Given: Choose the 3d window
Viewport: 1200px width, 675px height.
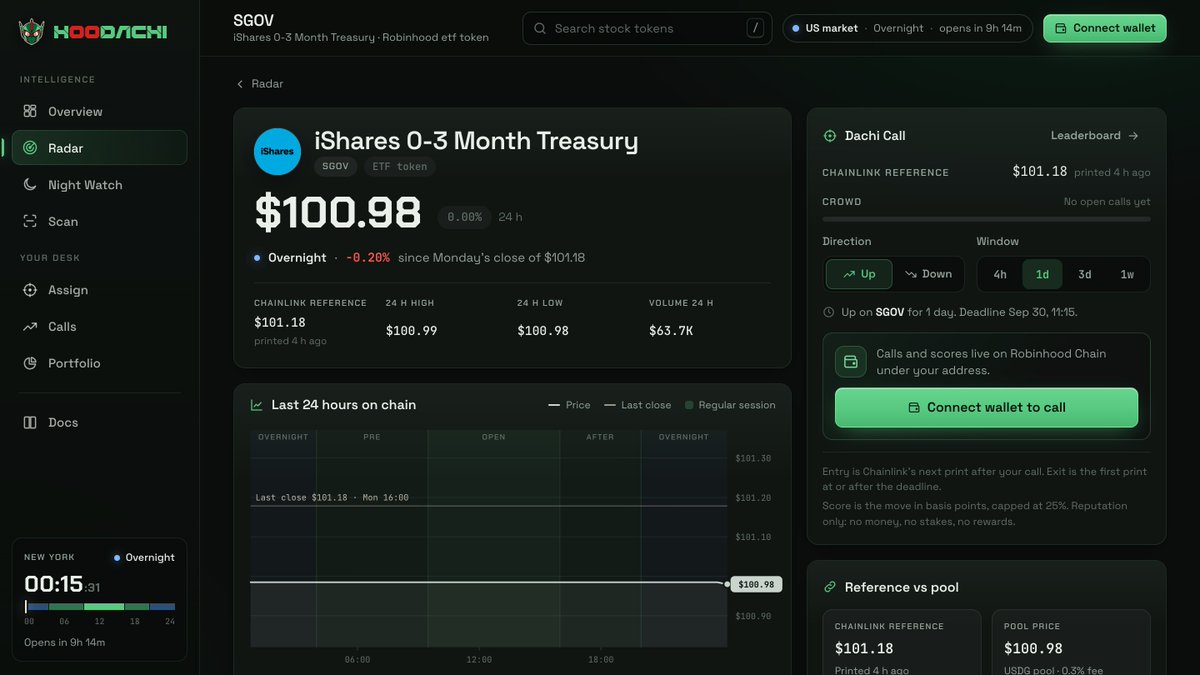Looking at the screenshot, I should [1085, 274].
